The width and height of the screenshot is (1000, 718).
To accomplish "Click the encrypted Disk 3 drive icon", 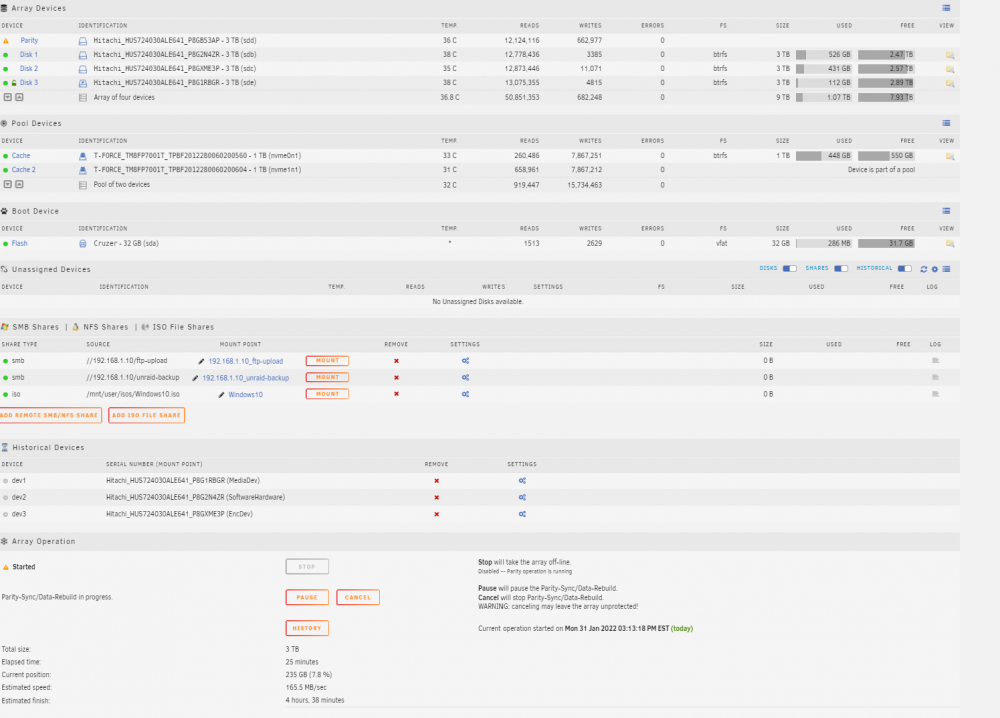I will click(x=82, y=83).
